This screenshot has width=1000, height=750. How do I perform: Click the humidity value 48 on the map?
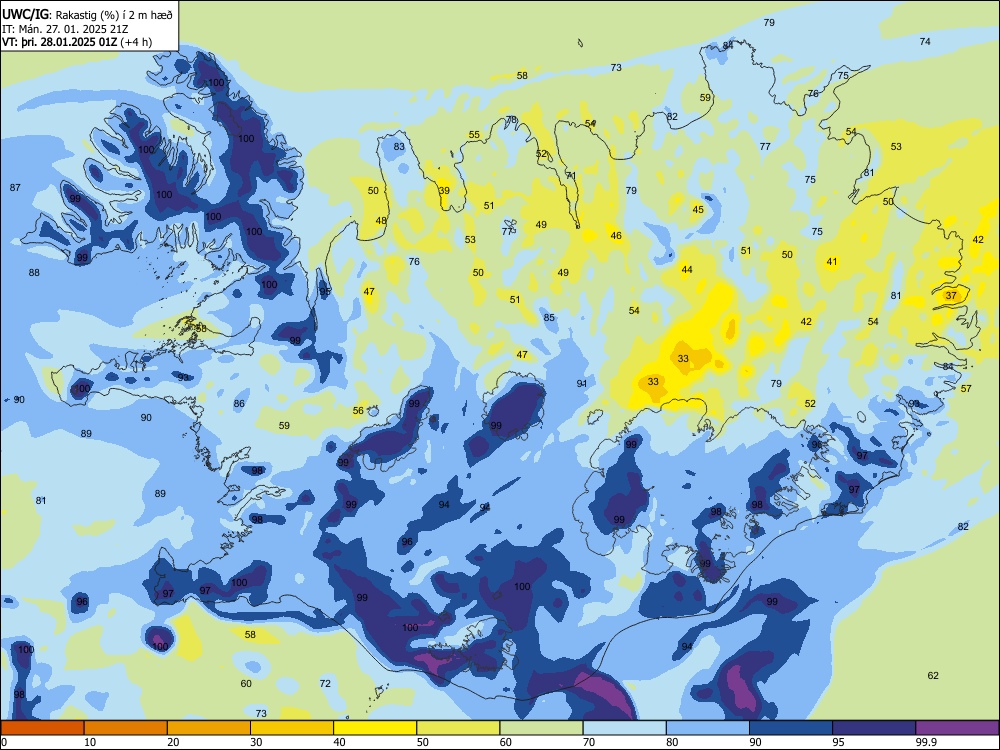381,221
